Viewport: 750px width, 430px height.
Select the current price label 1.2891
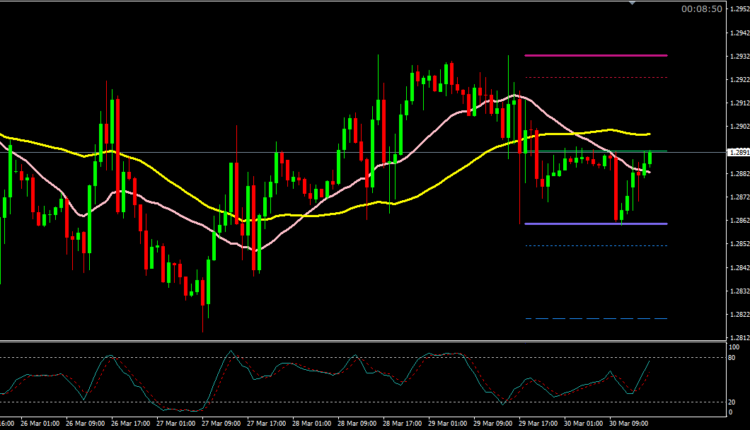point(736,152)
